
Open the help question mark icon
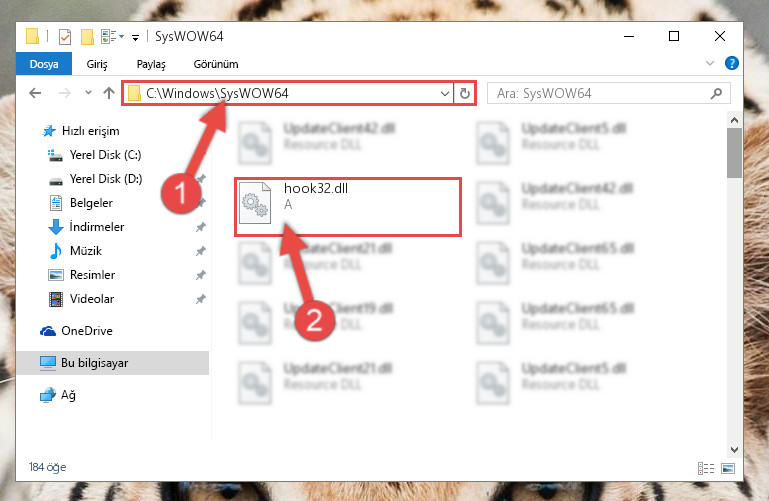click(731, 63)
